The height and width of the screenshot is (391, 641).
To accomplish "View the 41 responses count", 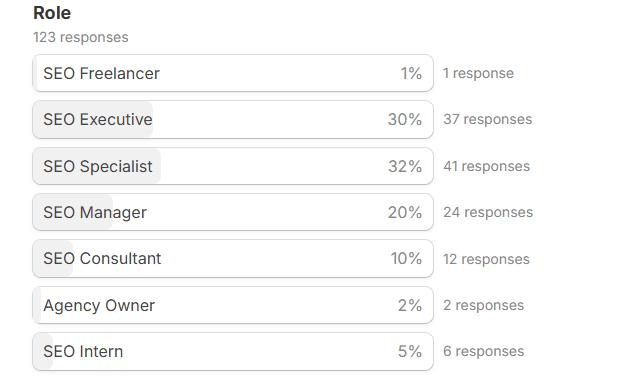I will [x=486, y=166].
